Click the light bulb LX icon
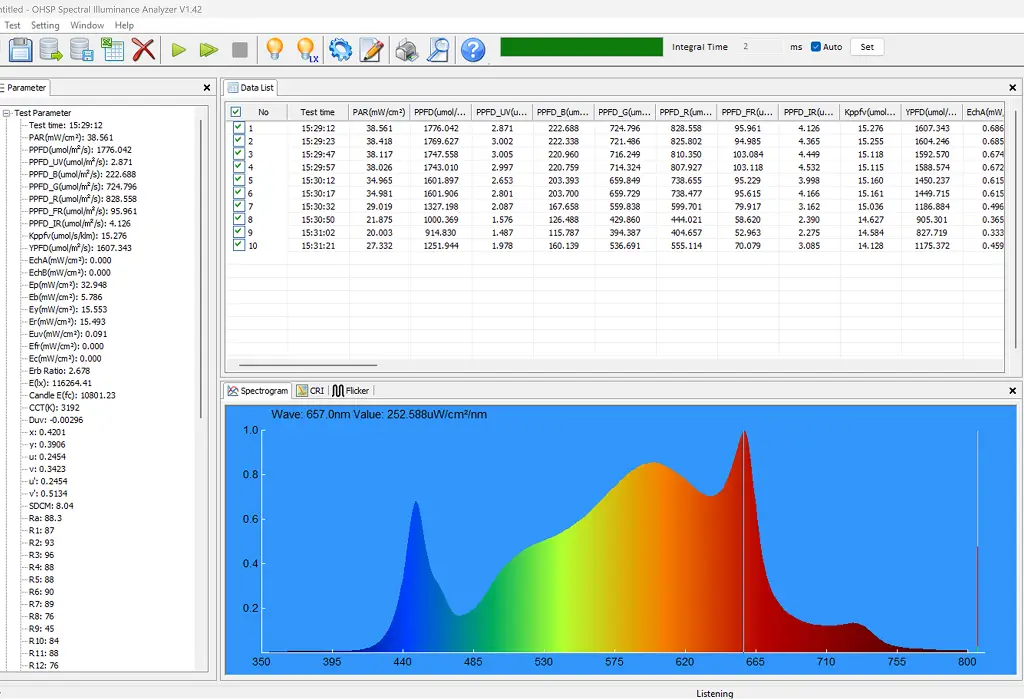1024x699 pixels. click(306, 49)
